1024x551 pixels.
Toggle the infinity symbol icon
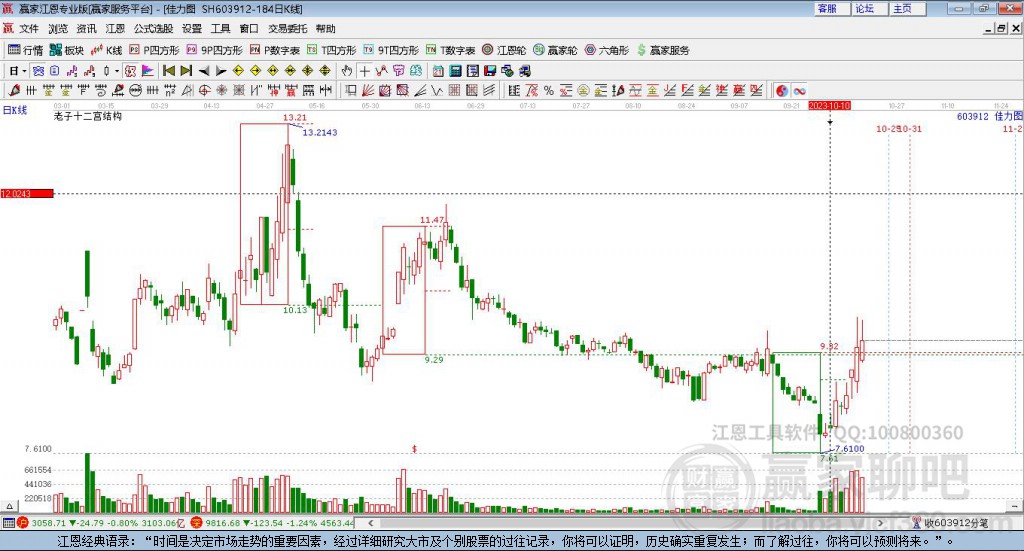click(799, 91)
